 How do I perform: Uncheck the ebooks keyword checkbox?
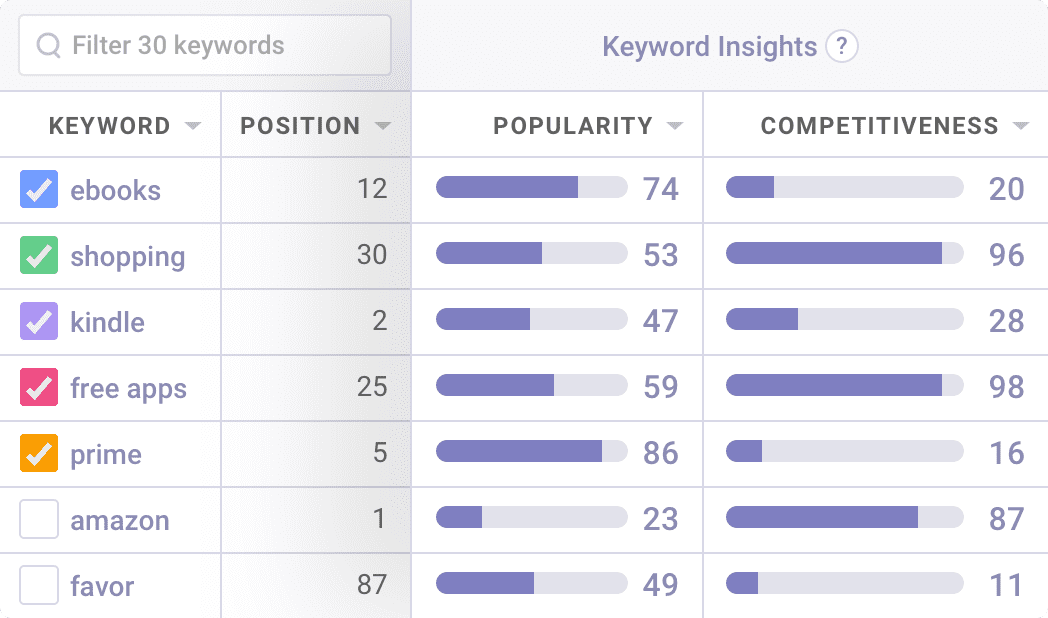click(x=39, y=189)
